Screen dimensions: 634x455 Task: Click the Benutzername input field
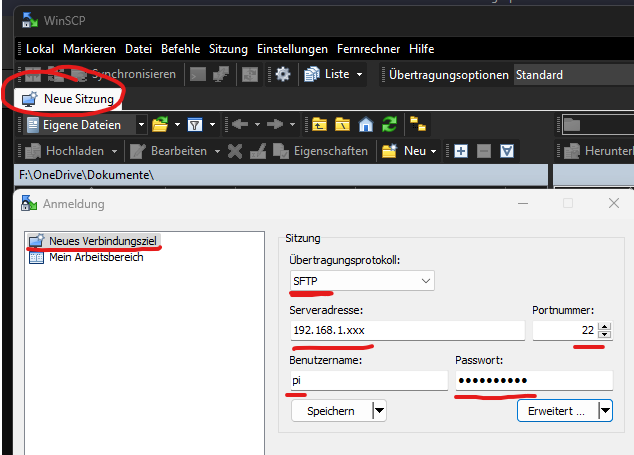point(369,381)
